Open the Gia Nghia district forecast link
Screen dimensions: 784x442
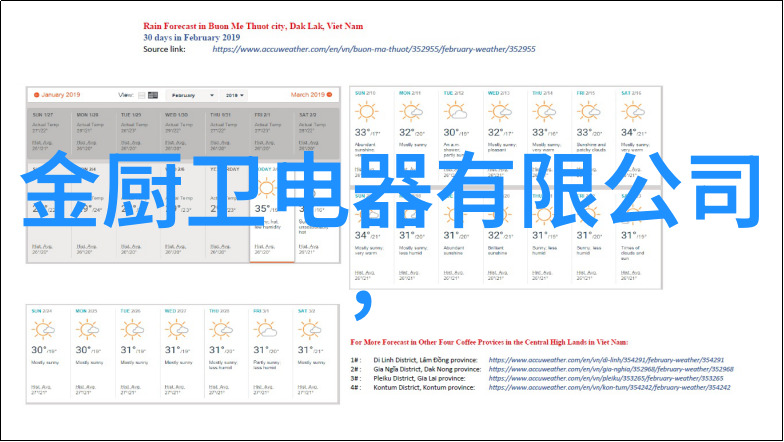point(611,369)
